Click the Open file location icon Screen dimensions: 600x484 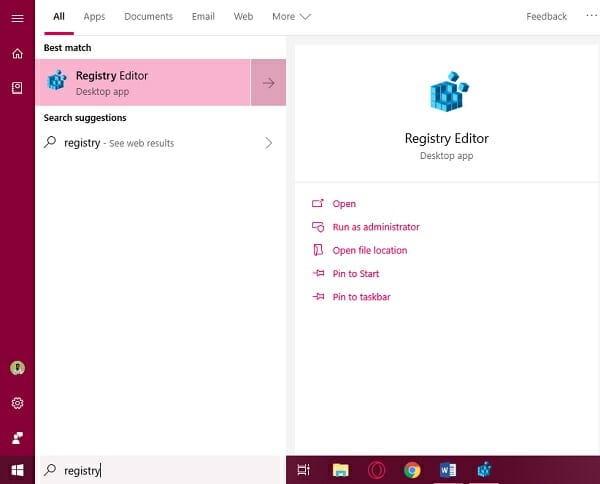(318, 250)
